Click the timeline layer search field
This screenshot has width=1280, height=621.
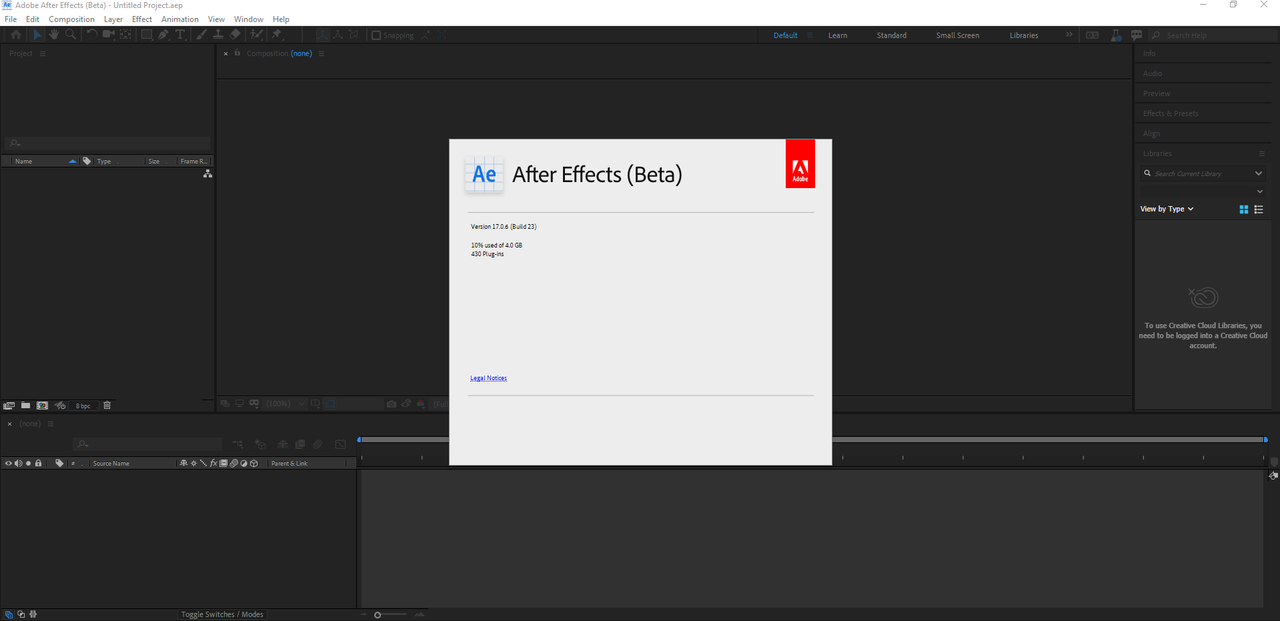click(147, 444)
